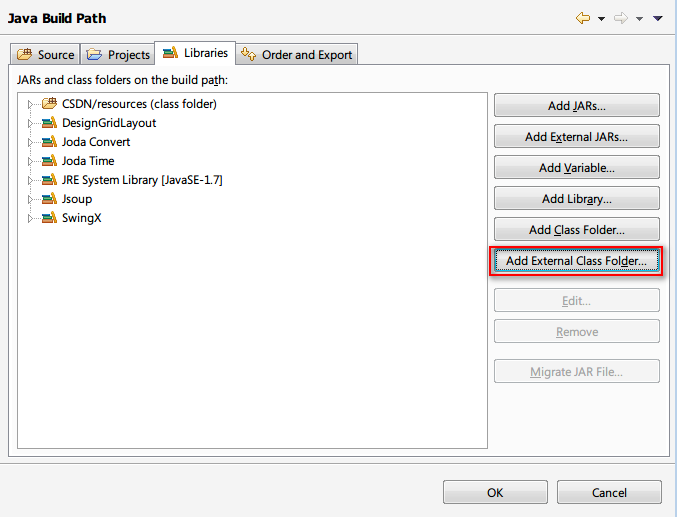
Task: Expand the CSDN/resources class folder node
Action: 30,104
